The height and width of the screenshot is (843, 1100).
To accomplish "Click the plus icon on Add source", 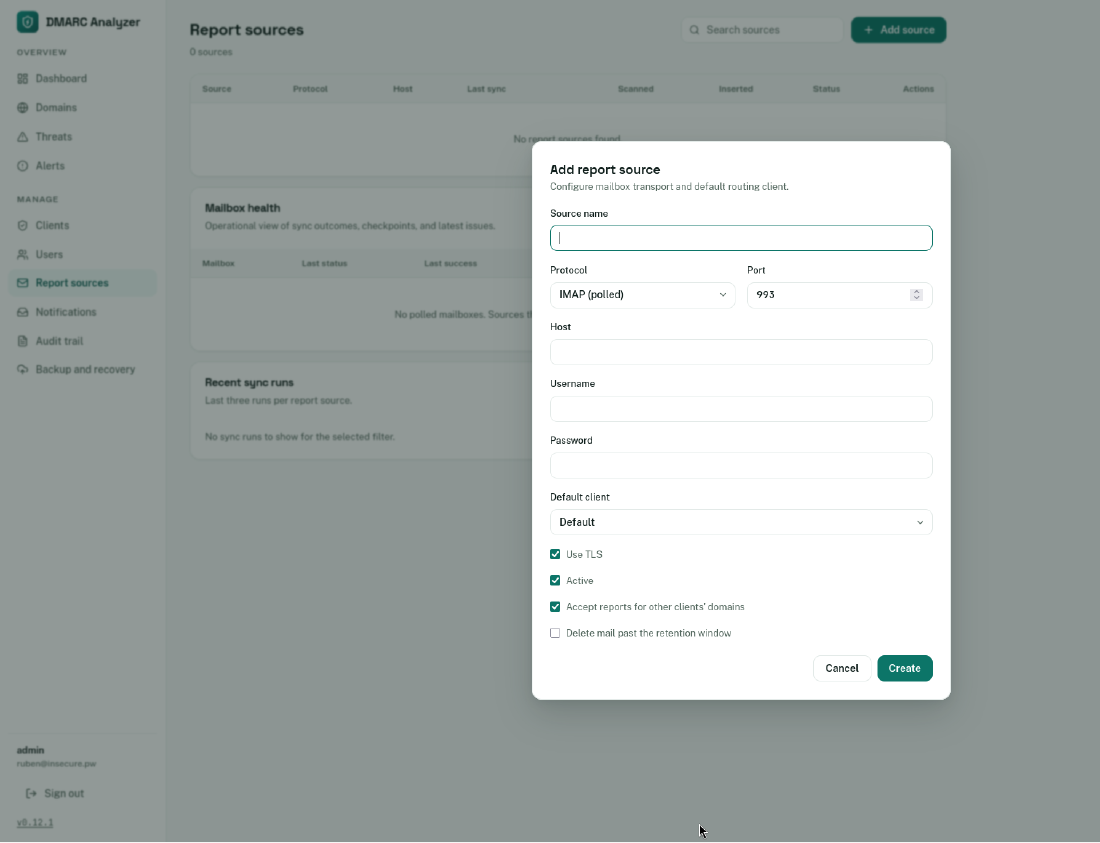I will [868, 30].
